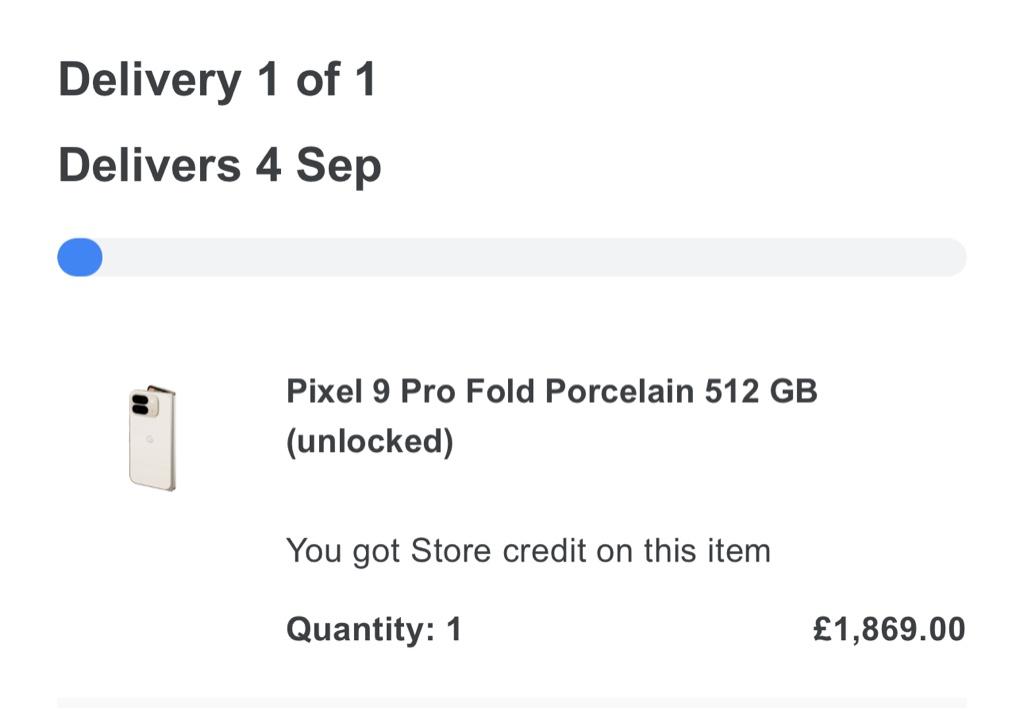
Task: Click the "512 GB" storage text
Action: pos(761,390)
